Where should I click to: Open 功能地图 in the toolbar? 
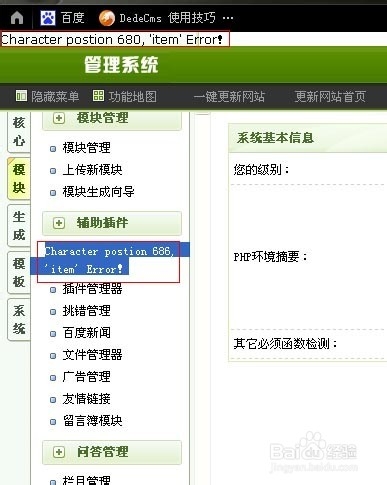[x=132, y=96]
